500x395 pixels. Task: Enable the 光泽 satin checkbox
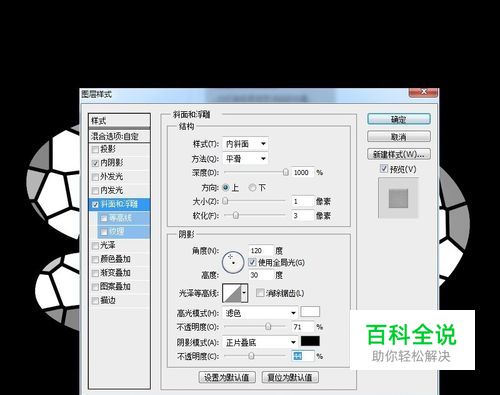[x=95, y=246]
